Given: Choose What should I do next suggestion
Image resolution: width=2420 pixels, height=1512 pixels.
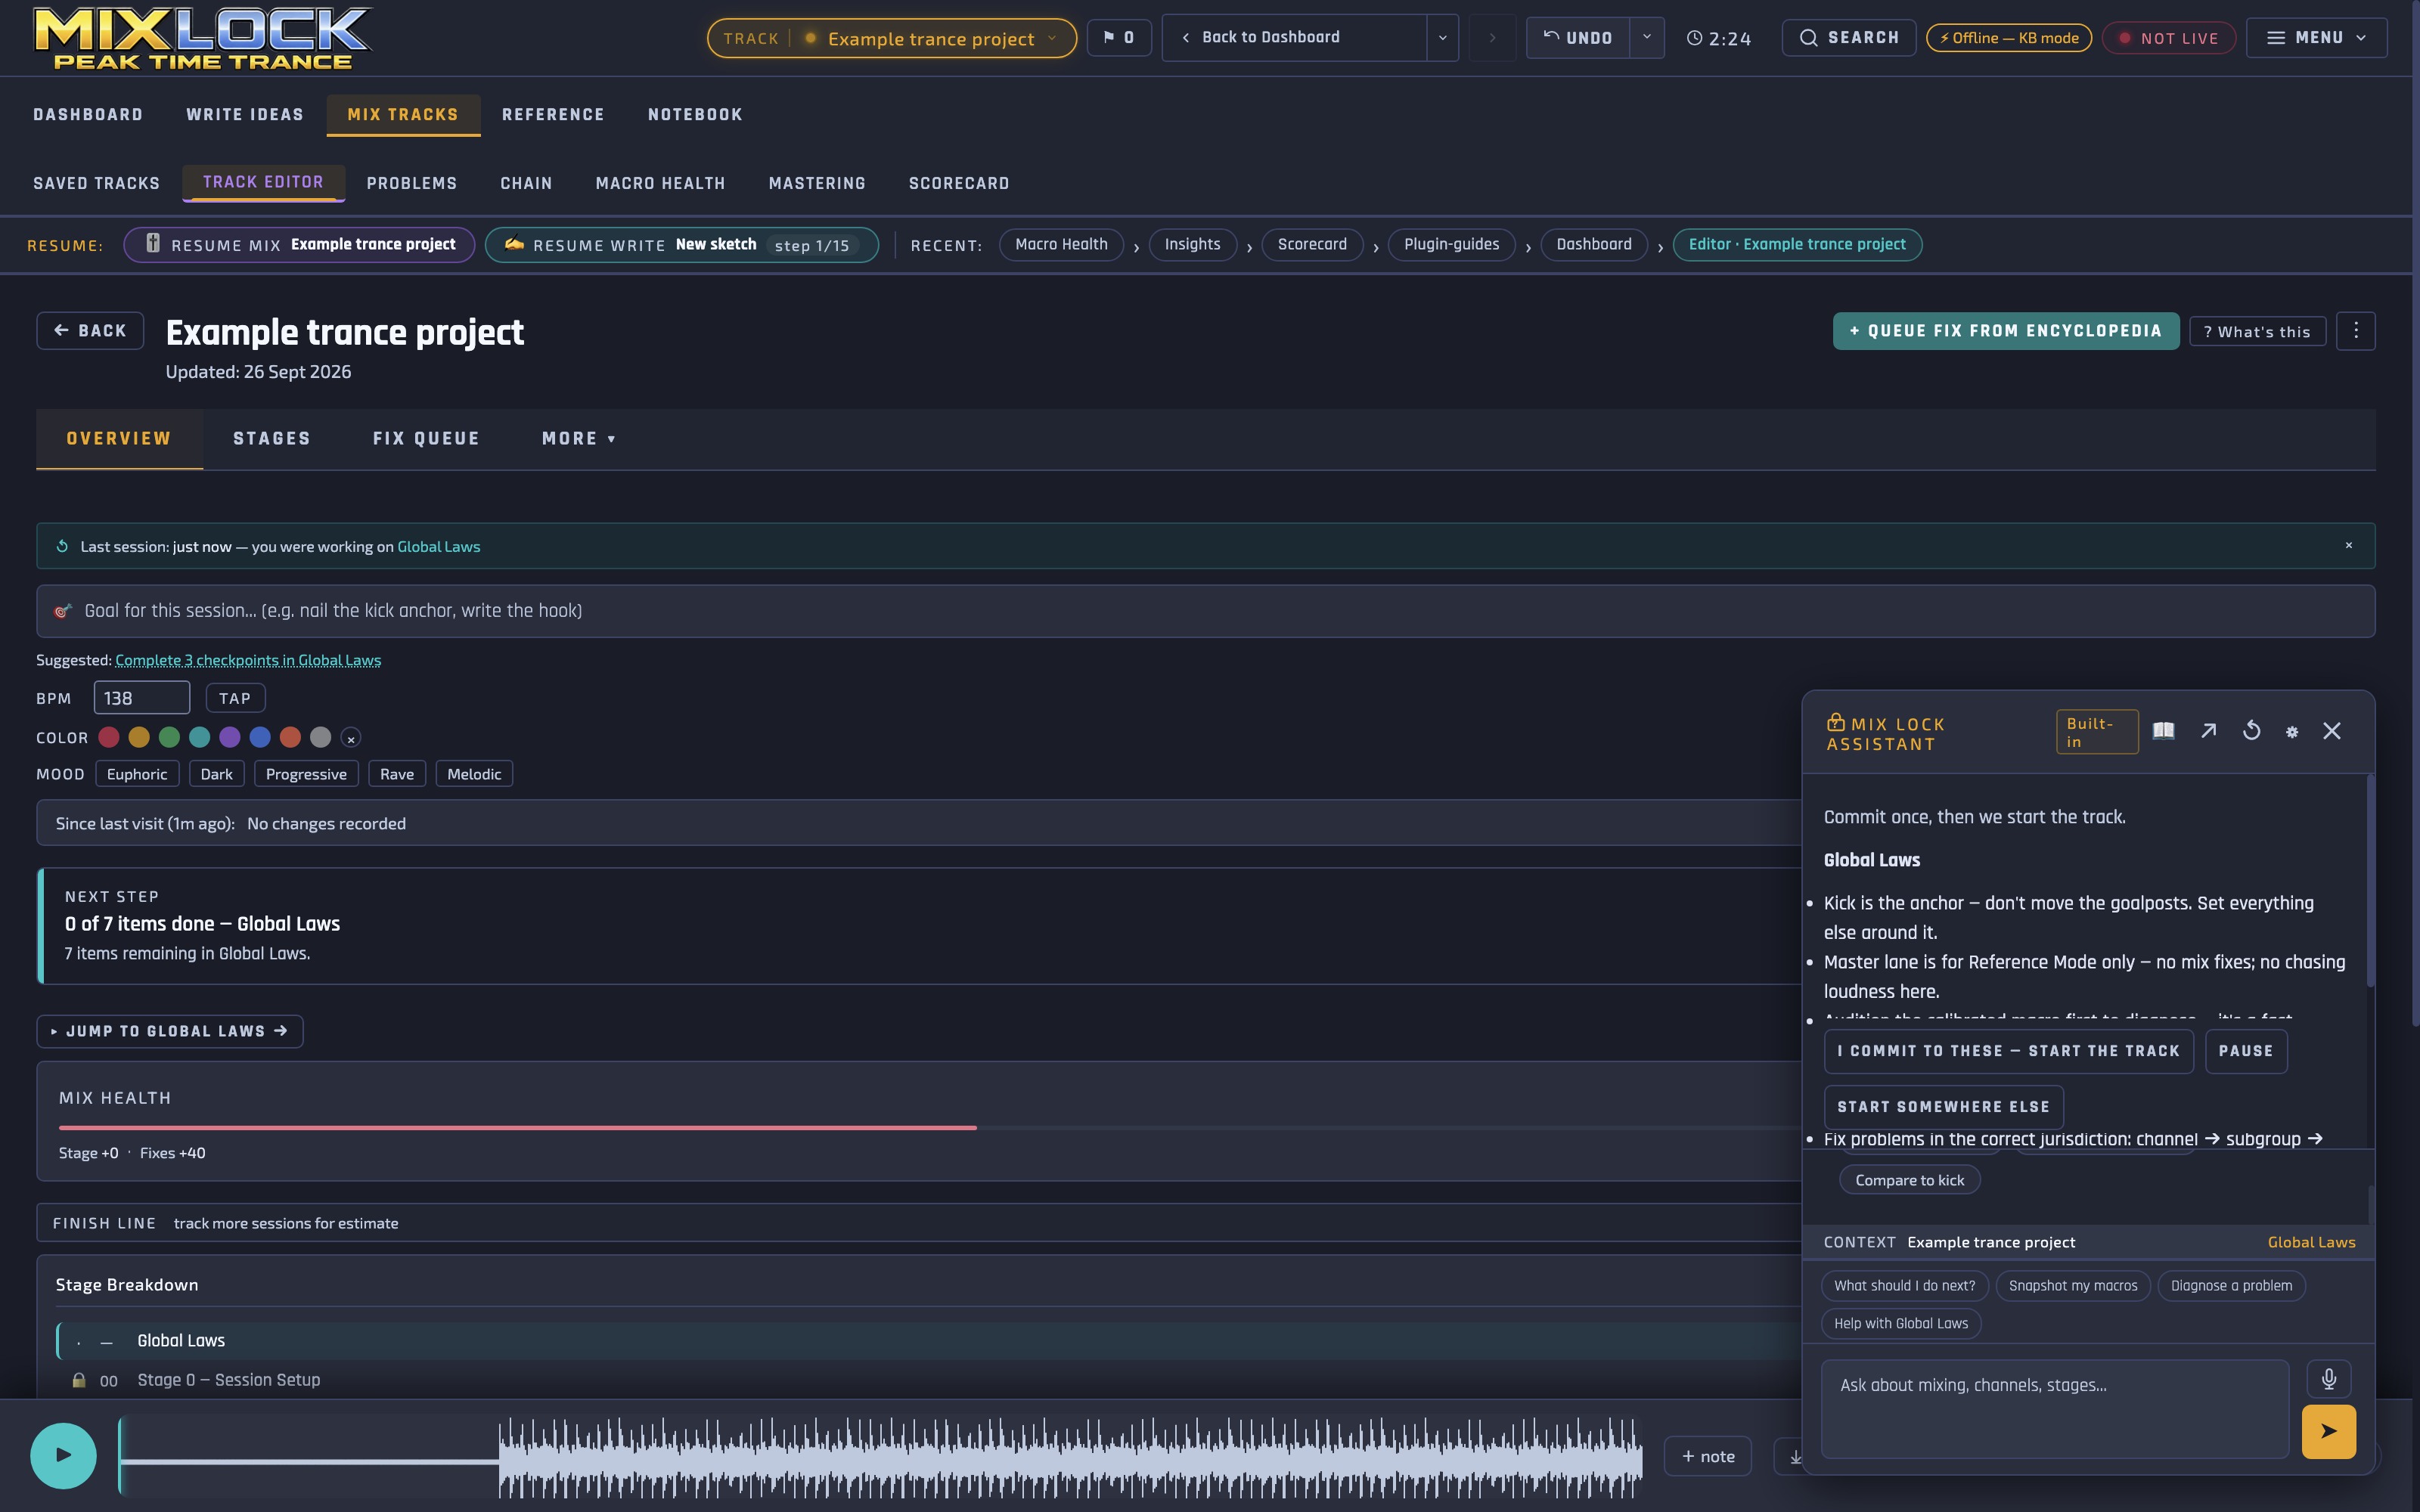Looking at the screenshot, I should tap(1904, 1286).
